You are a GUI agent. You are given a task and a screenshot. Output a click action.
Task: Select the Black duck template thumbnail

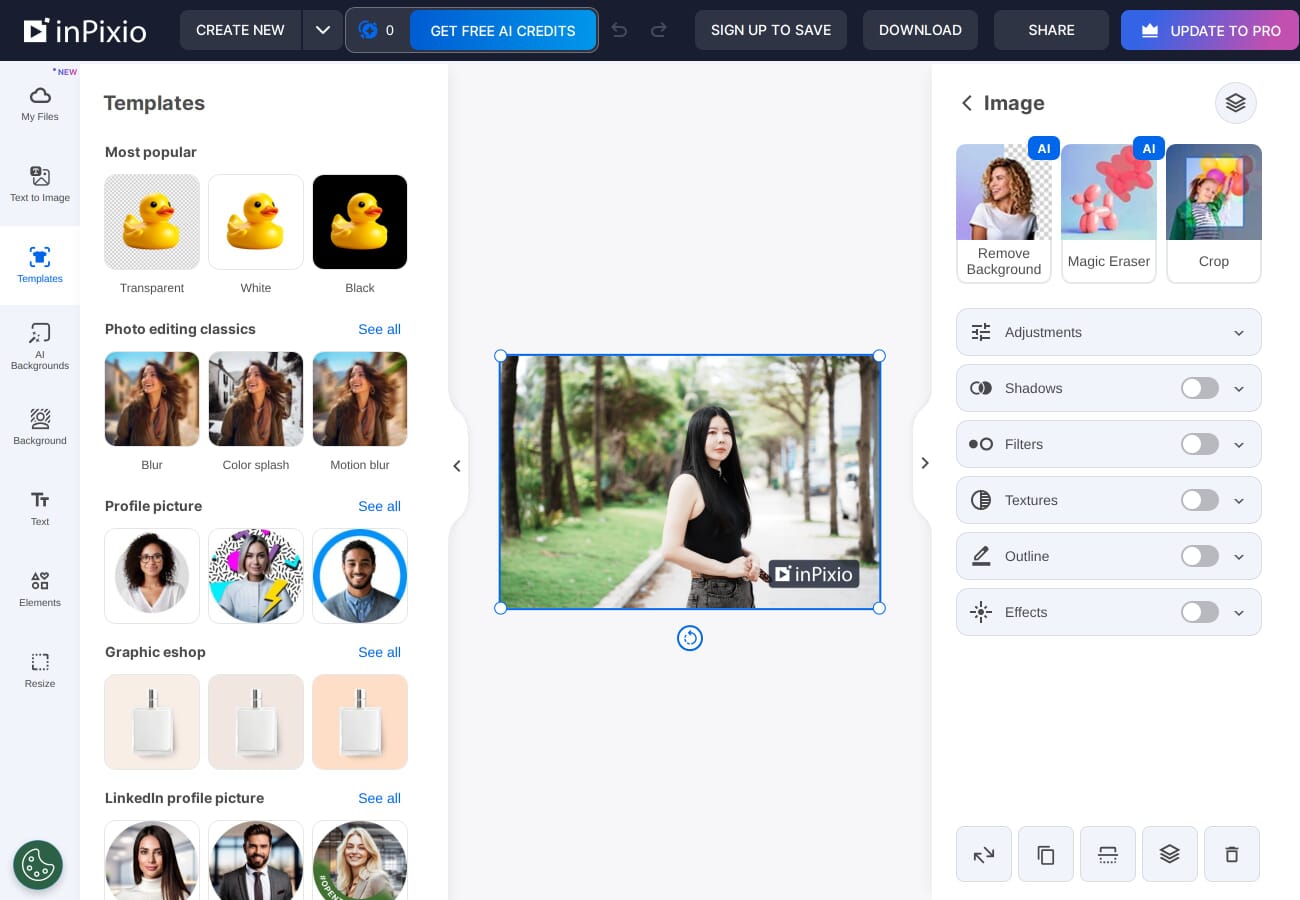[360, 222]
